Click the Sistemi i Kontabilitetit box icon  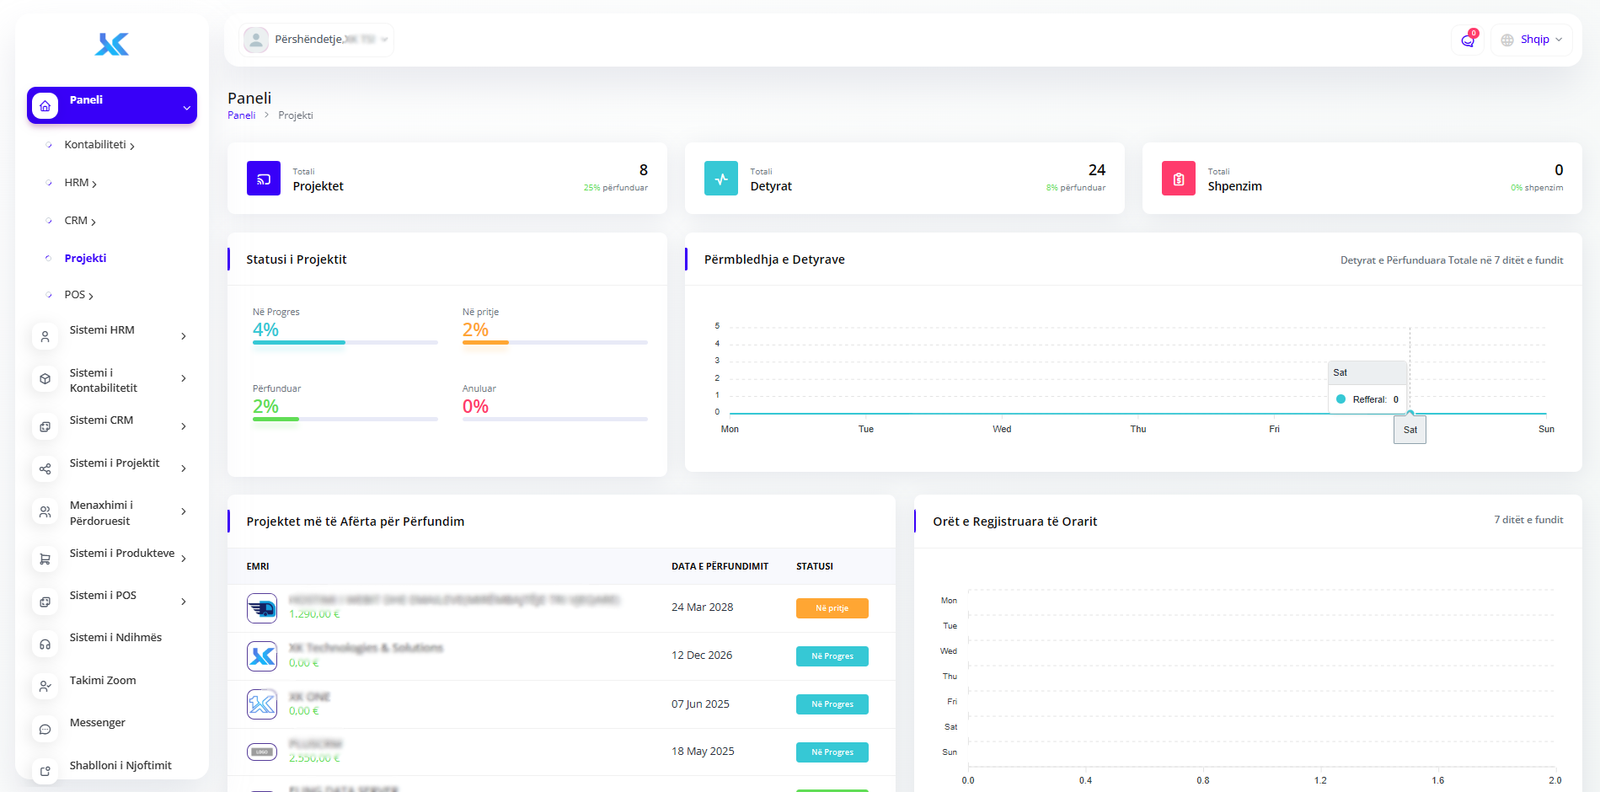click(x=45, y=379)
